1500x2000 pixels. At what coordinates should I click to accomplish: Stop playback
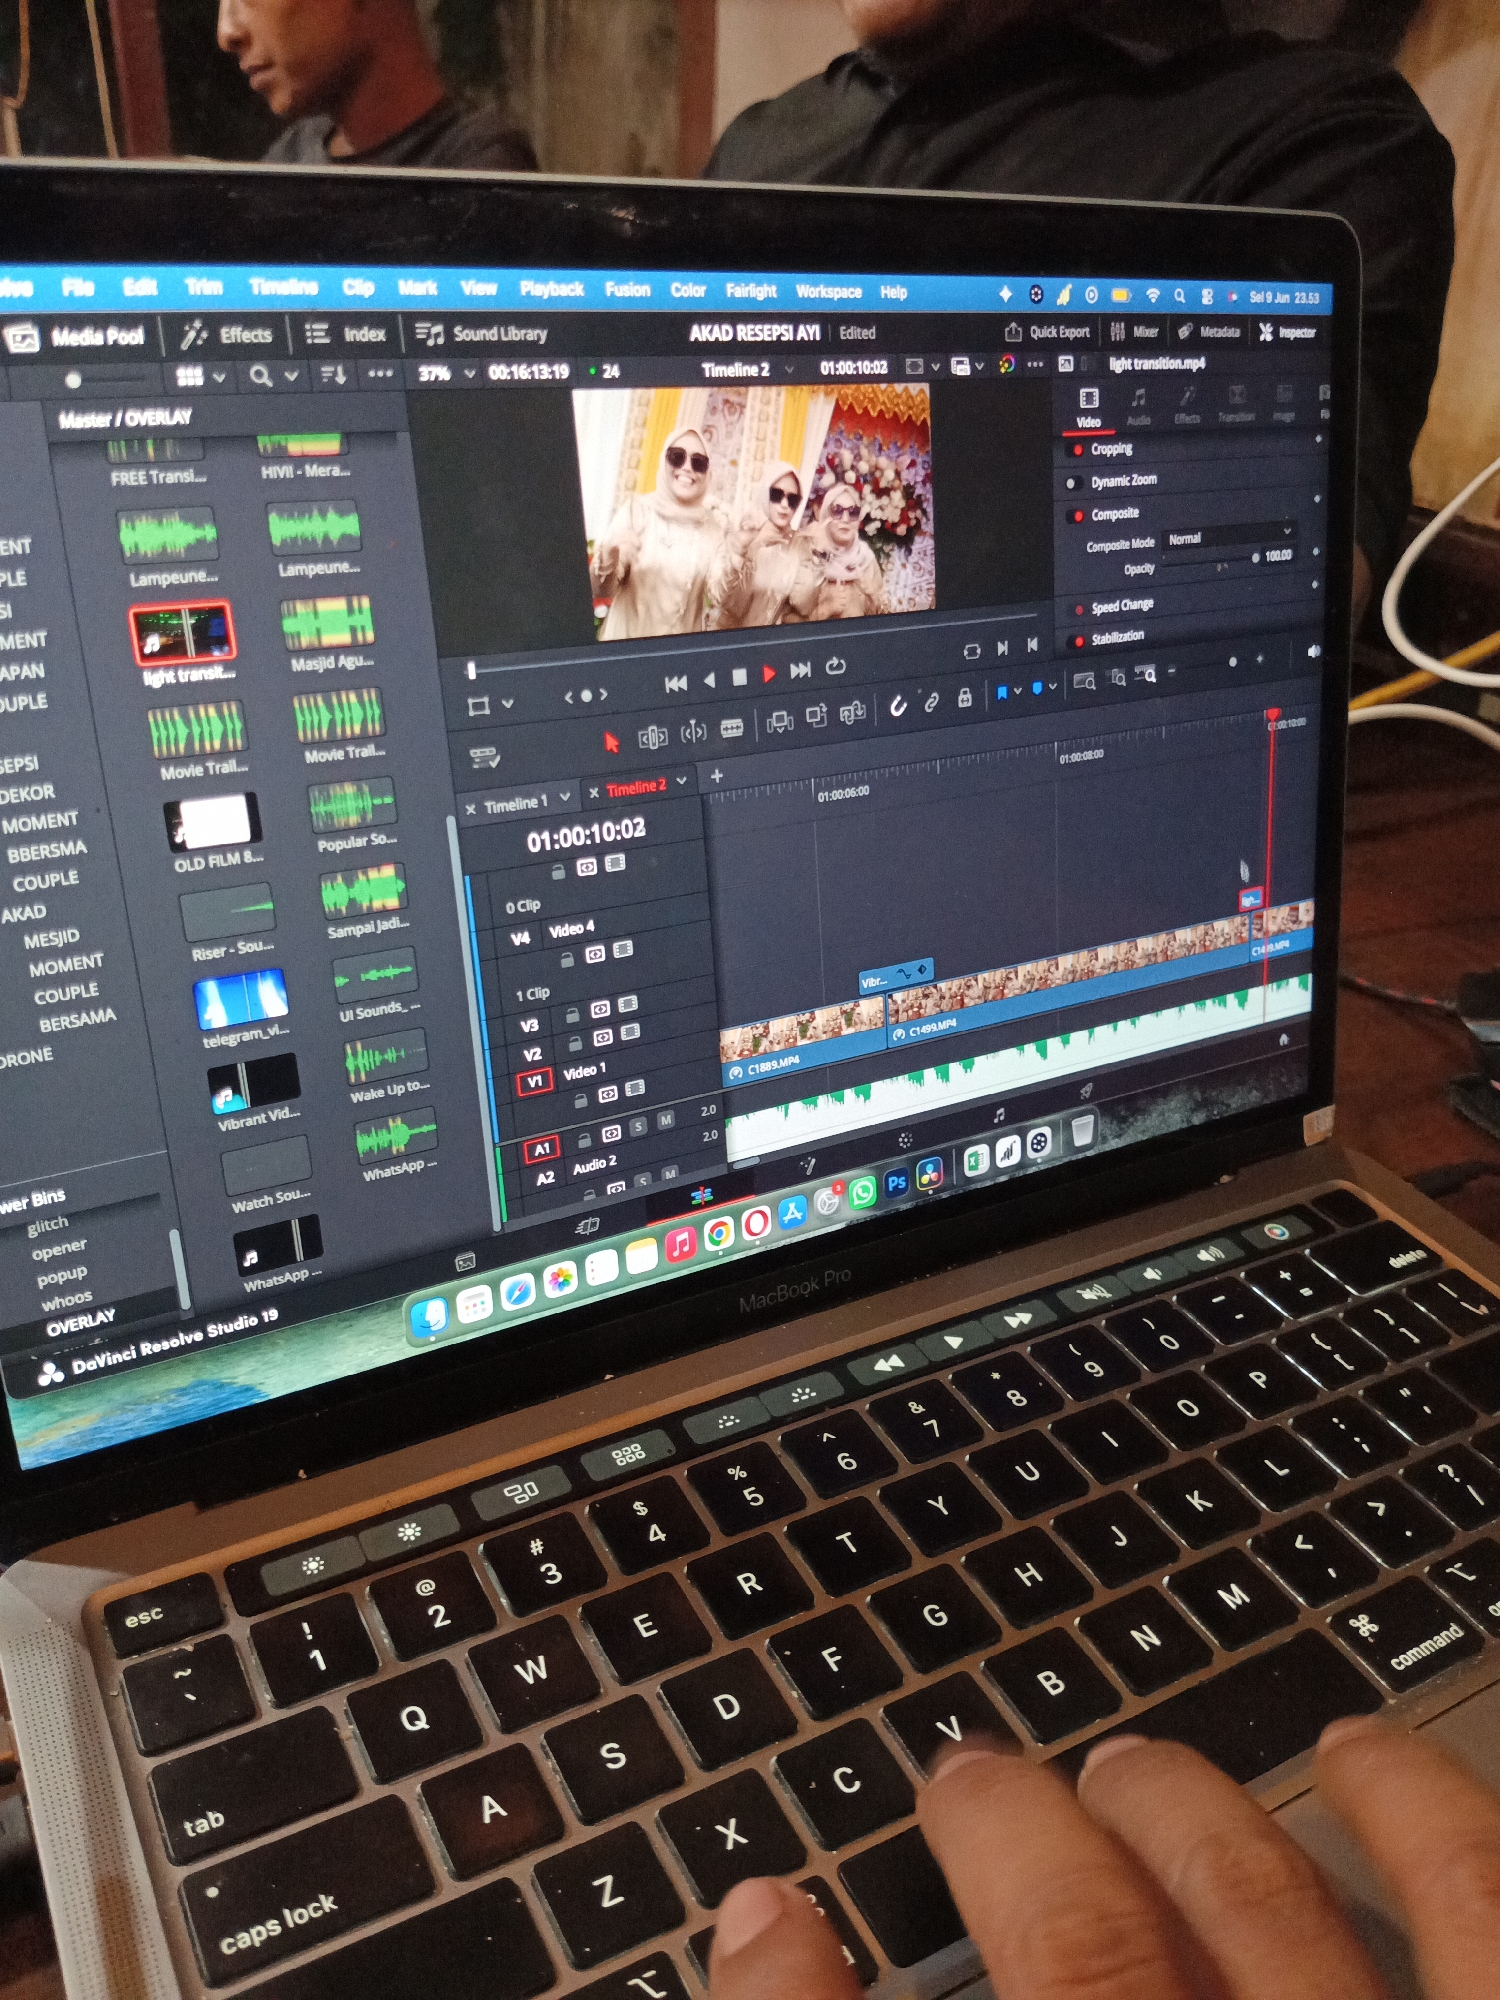[x=739, y=677]
